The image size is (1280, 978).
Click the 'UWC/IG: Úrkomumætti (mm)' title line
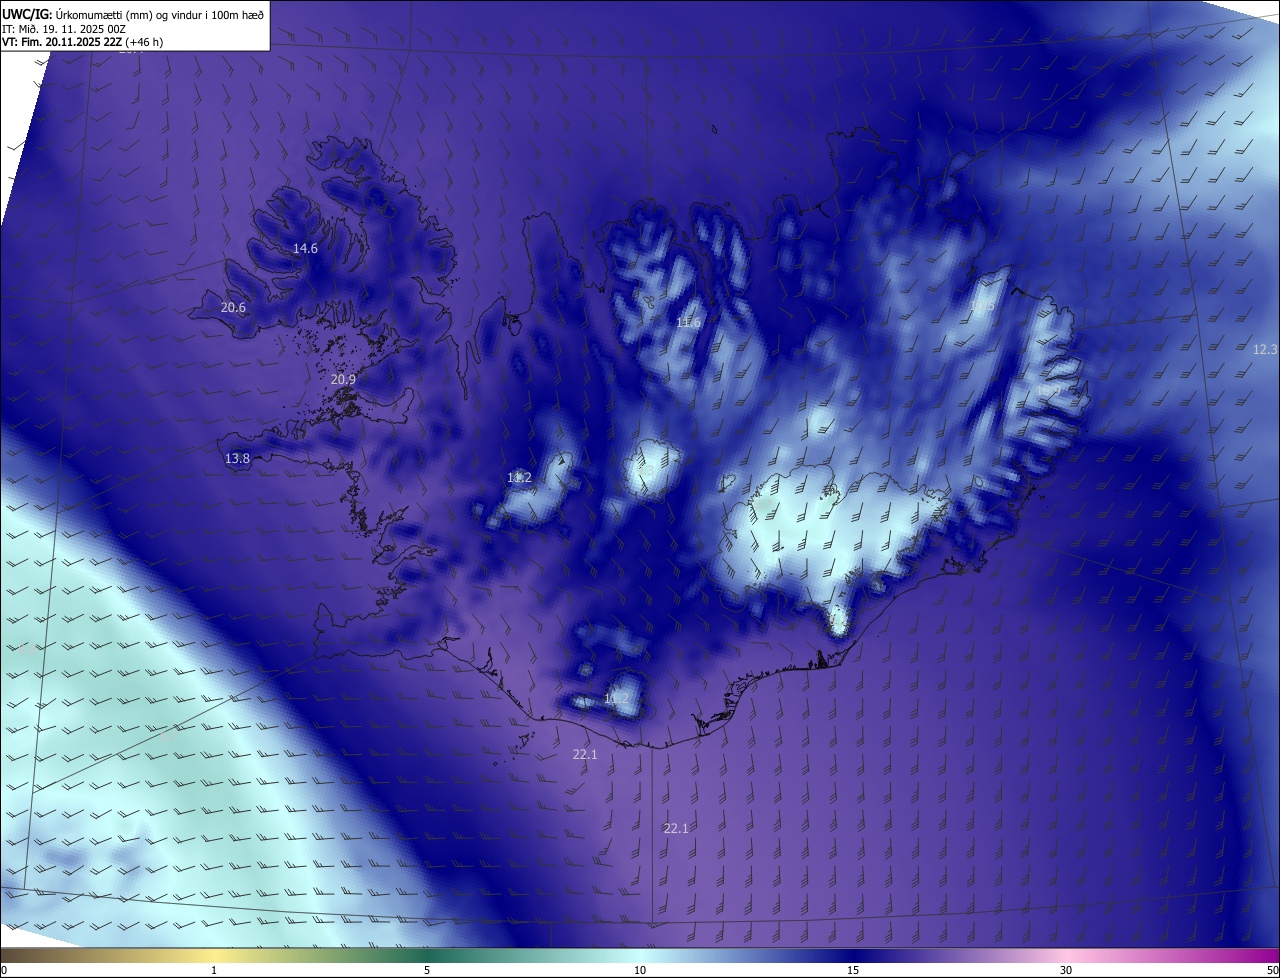click(133, 14)
